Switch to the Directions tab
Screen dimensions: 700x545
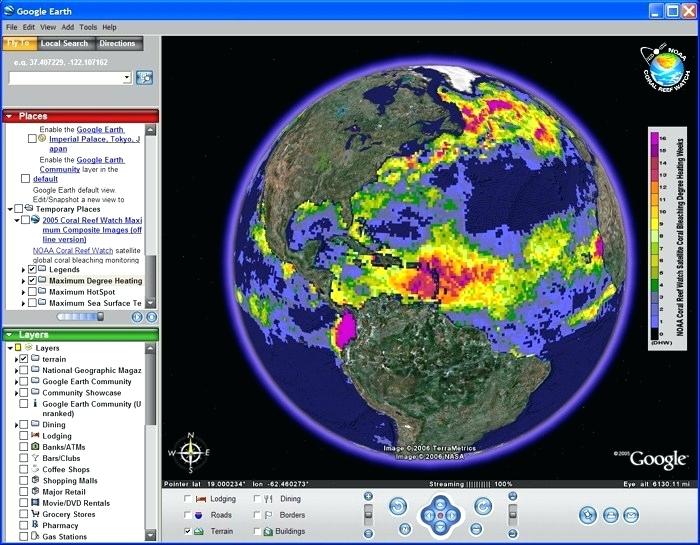click(x=117, y=43)
